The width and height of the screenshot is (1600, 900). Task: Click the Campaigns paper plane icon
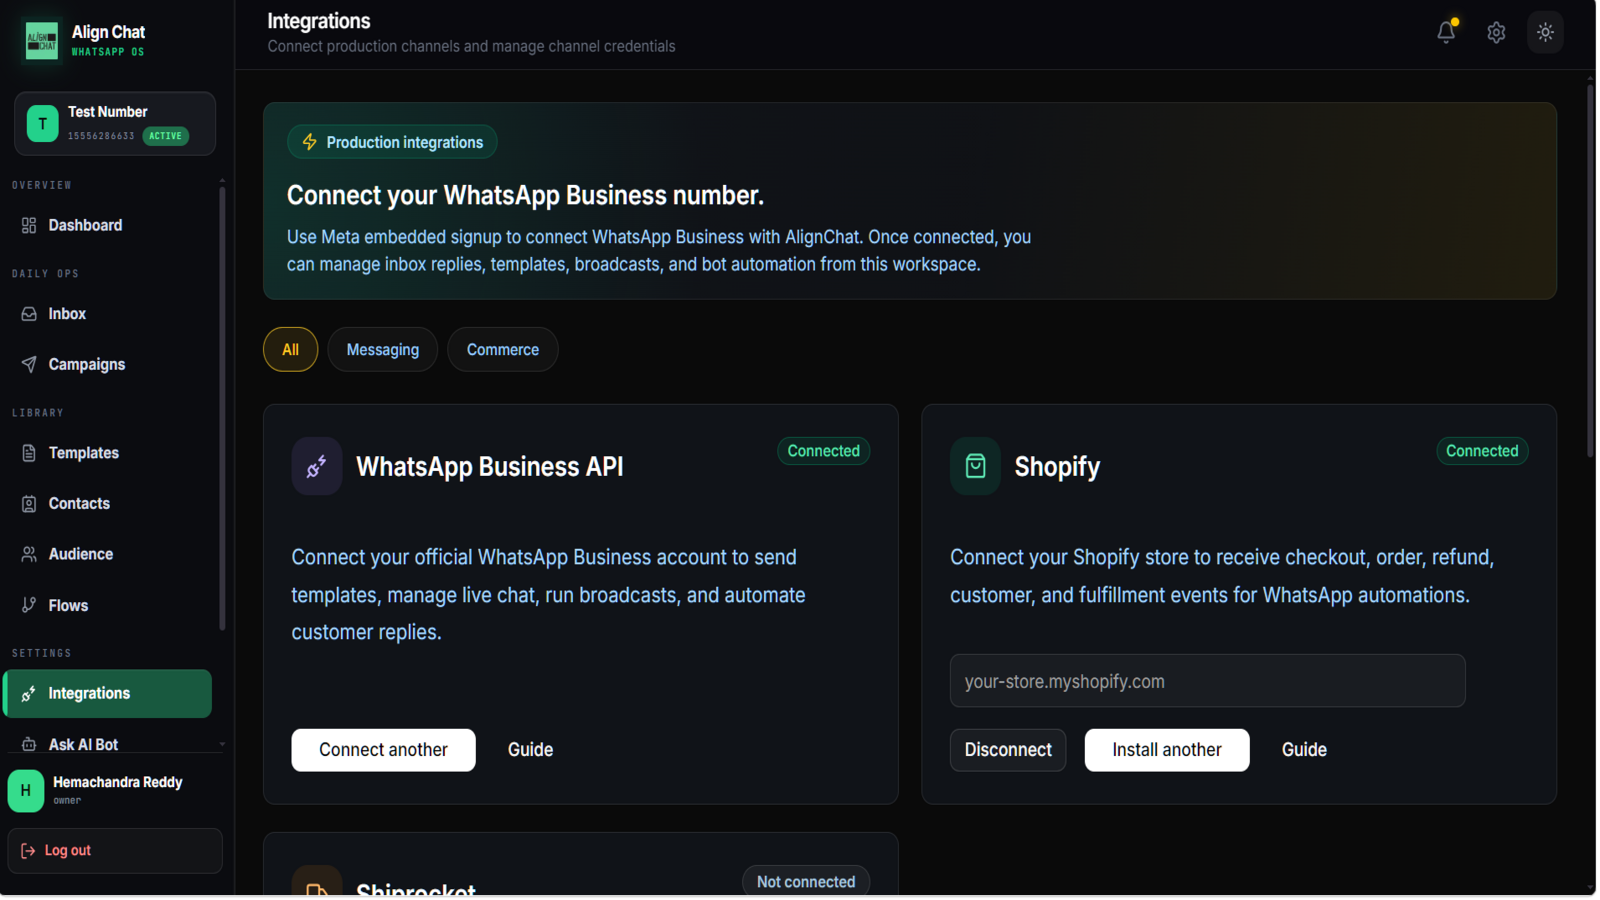pyautogui.click(x=29, y=365)
